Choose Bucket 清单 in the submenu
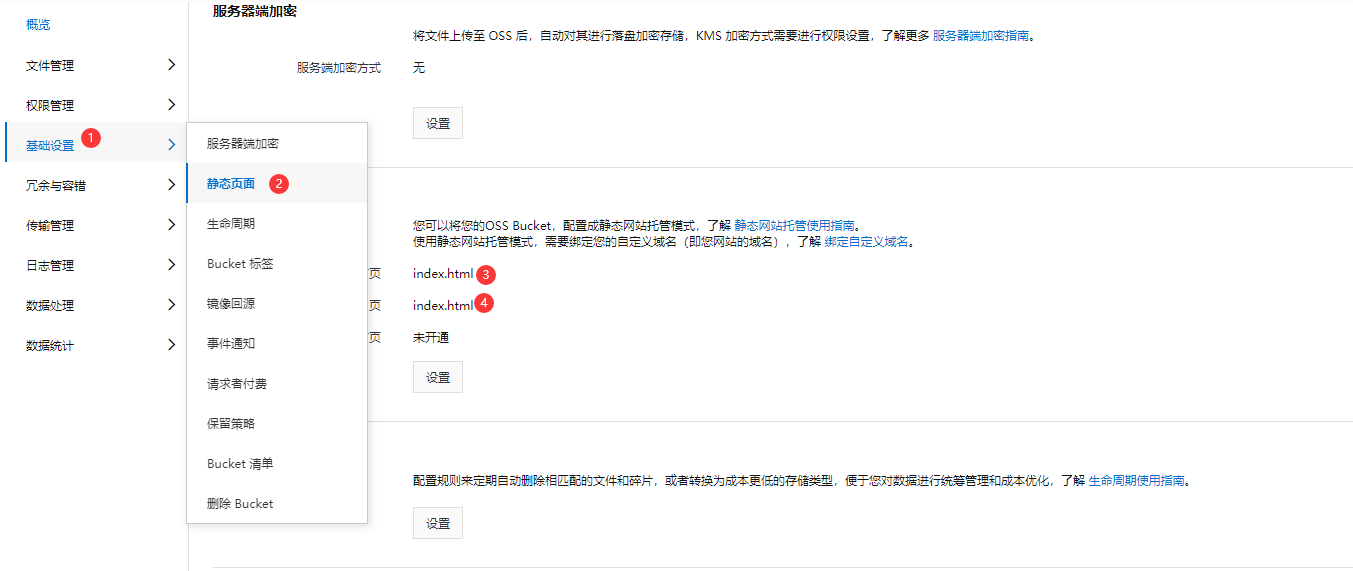 [x=277, y=463]
